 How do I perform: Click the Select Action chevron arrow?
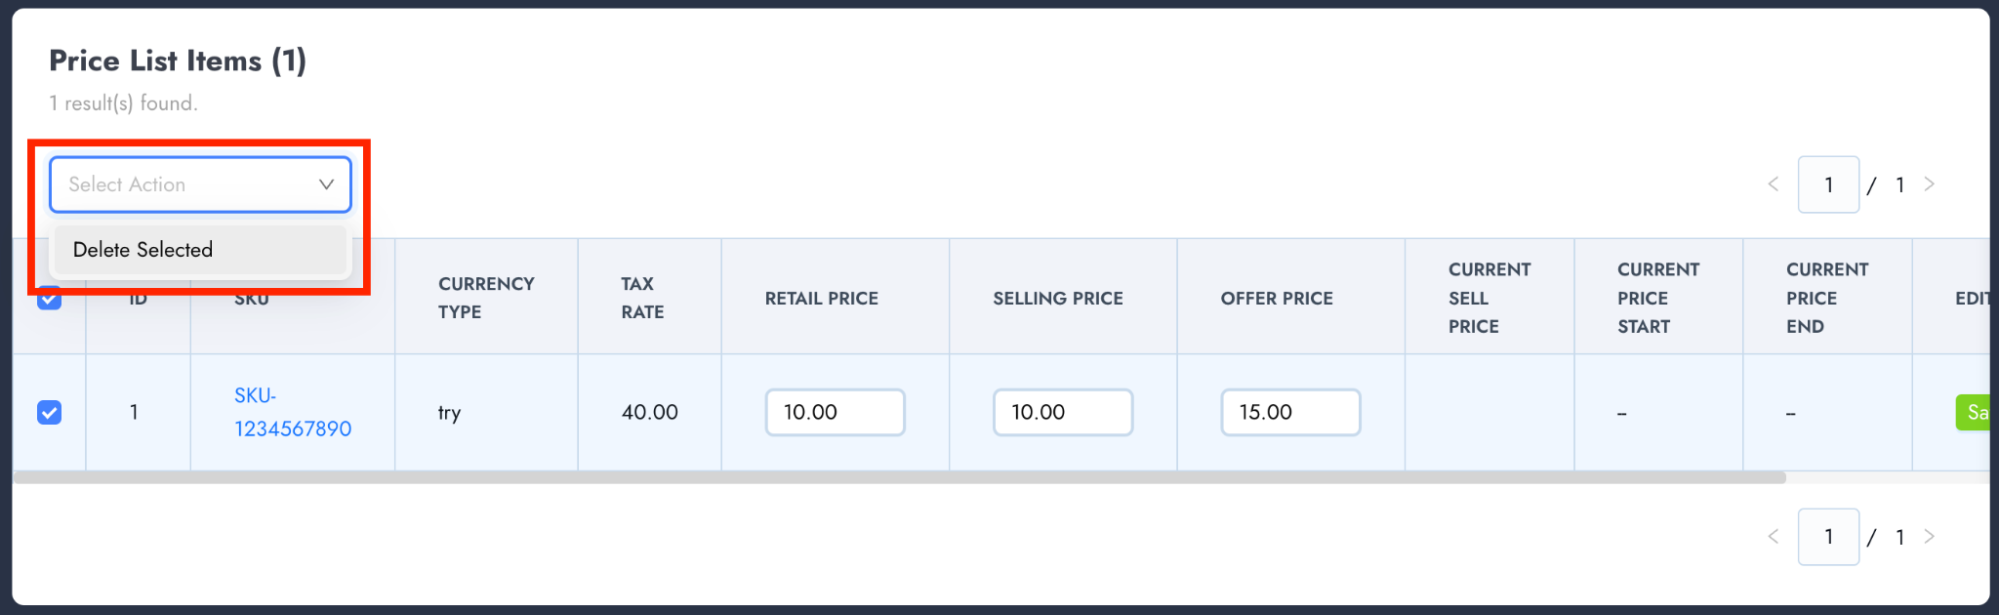click(326, 185)
